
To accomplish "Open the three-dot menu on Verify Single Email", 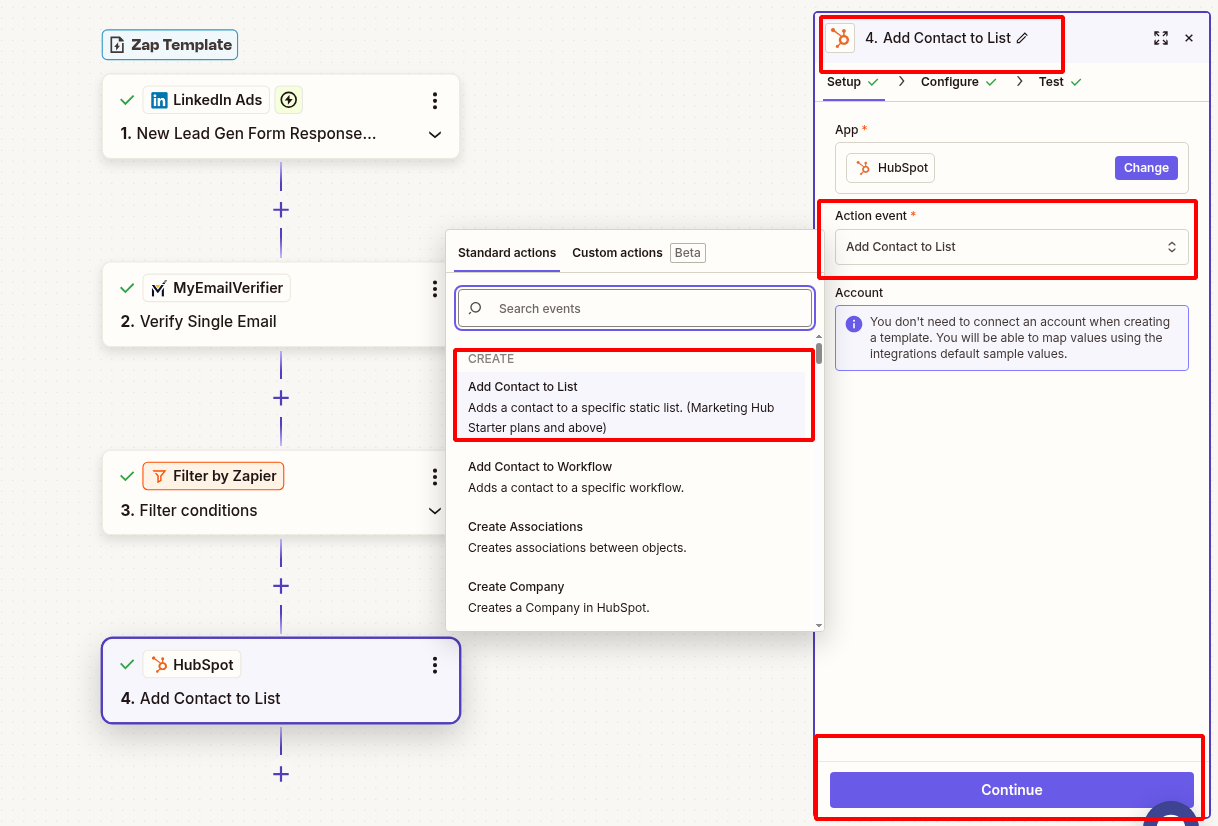I will [x=435, y=289].
